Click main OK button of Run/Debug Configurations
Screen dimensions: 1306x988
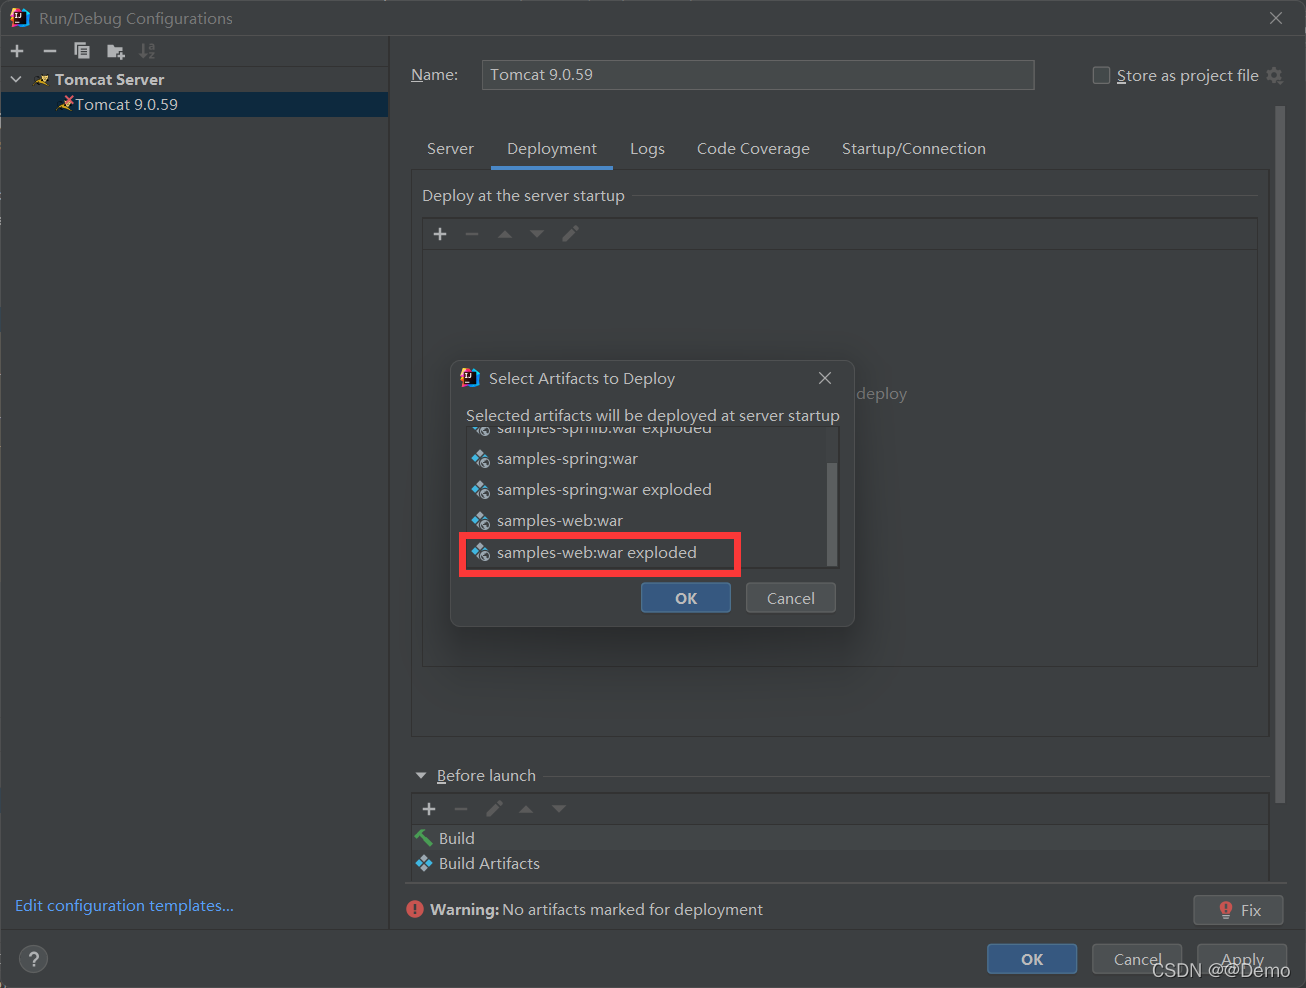pos(1032,959)
